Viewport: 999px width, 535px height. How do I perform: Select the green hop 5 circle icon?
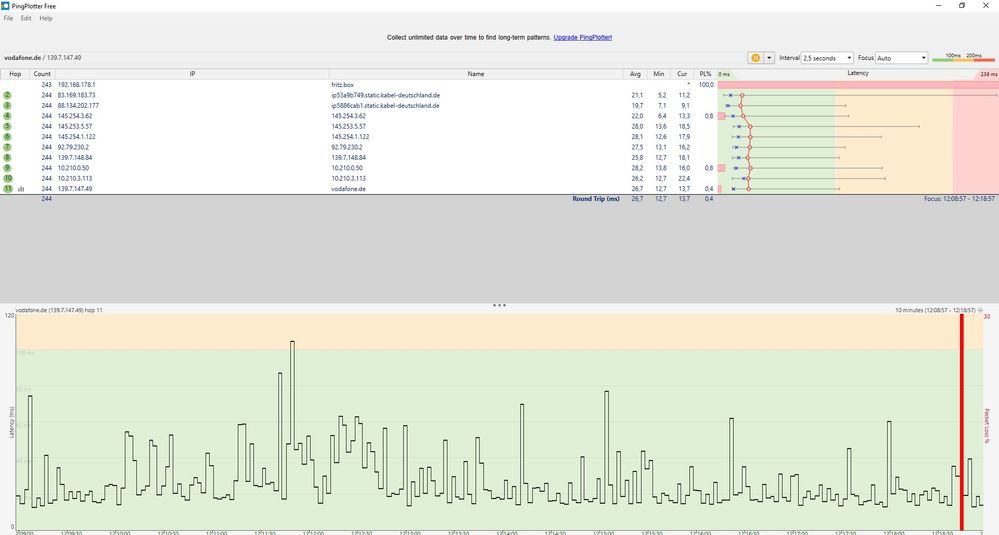tap(8, 126)
